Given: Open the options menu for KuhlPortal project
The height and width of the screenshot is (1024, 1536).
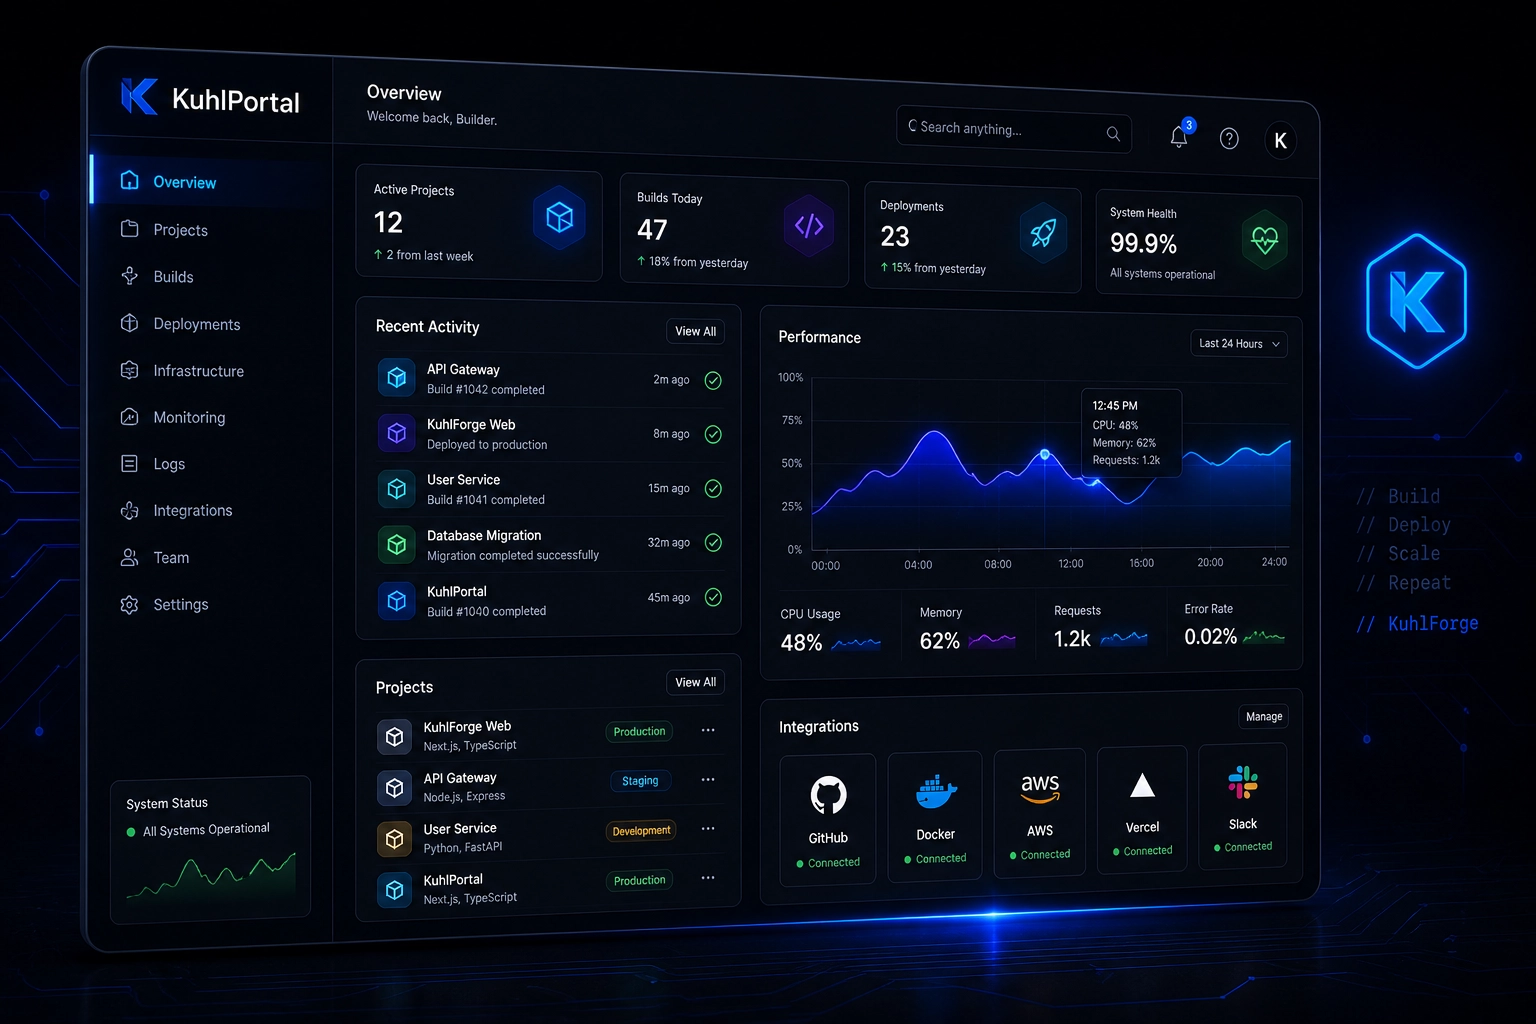Looking at the screenshot, I should pyautogui.click(x=708, y=877).
